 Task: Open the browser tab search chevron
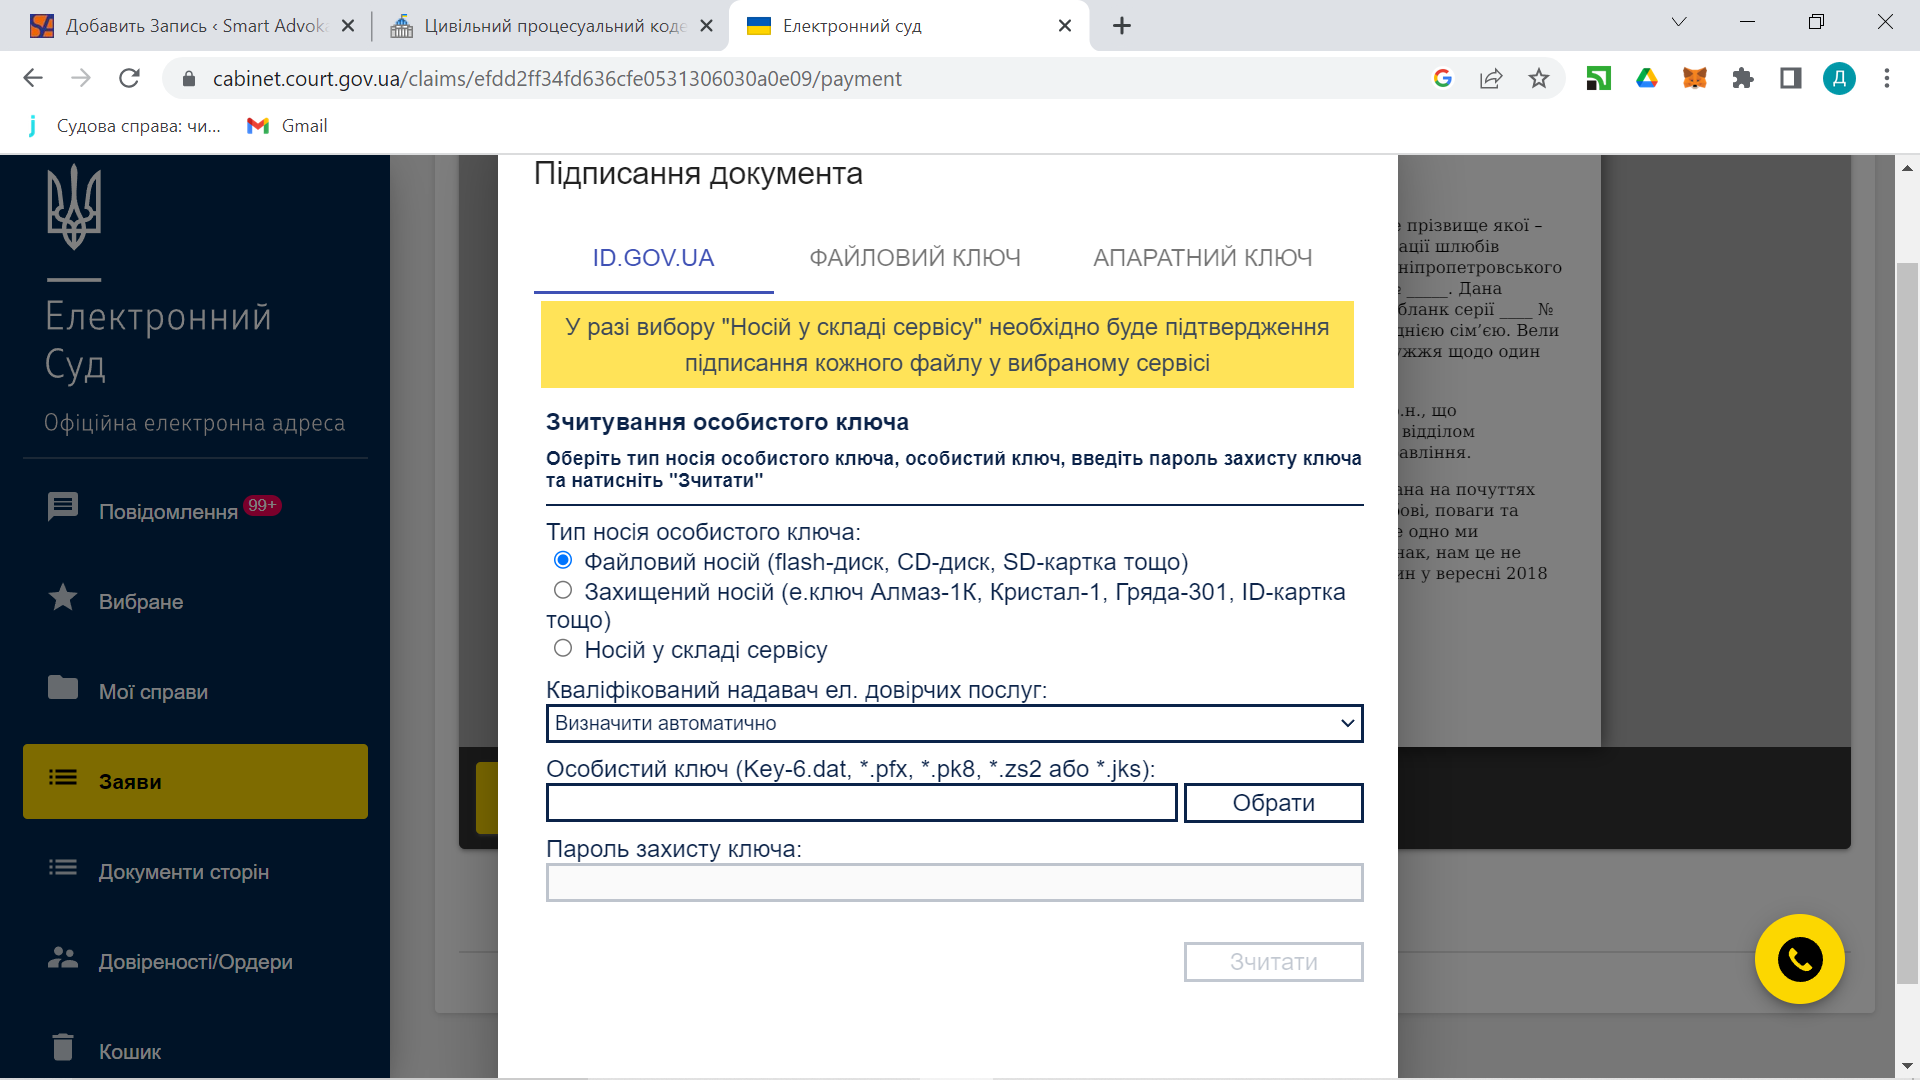pyautogui.click(x=1679, y=22)
